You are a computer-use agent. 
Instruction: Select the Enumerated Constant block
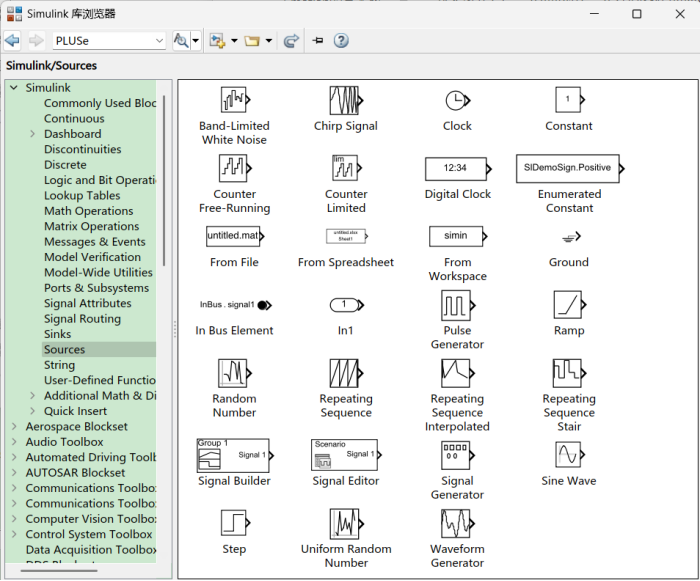point(570,168)
